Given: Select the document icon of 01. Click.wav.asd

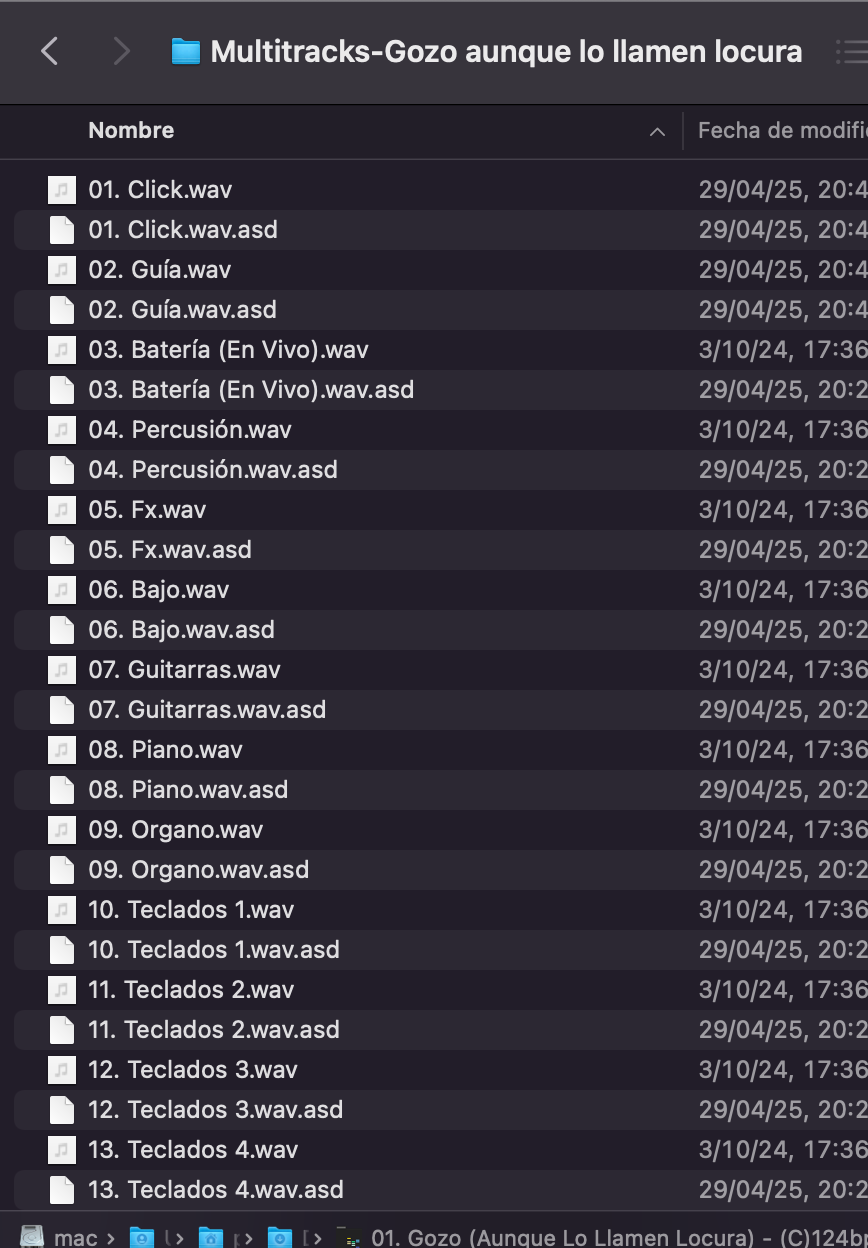Looking at the screenshot, I should (62, 230).
